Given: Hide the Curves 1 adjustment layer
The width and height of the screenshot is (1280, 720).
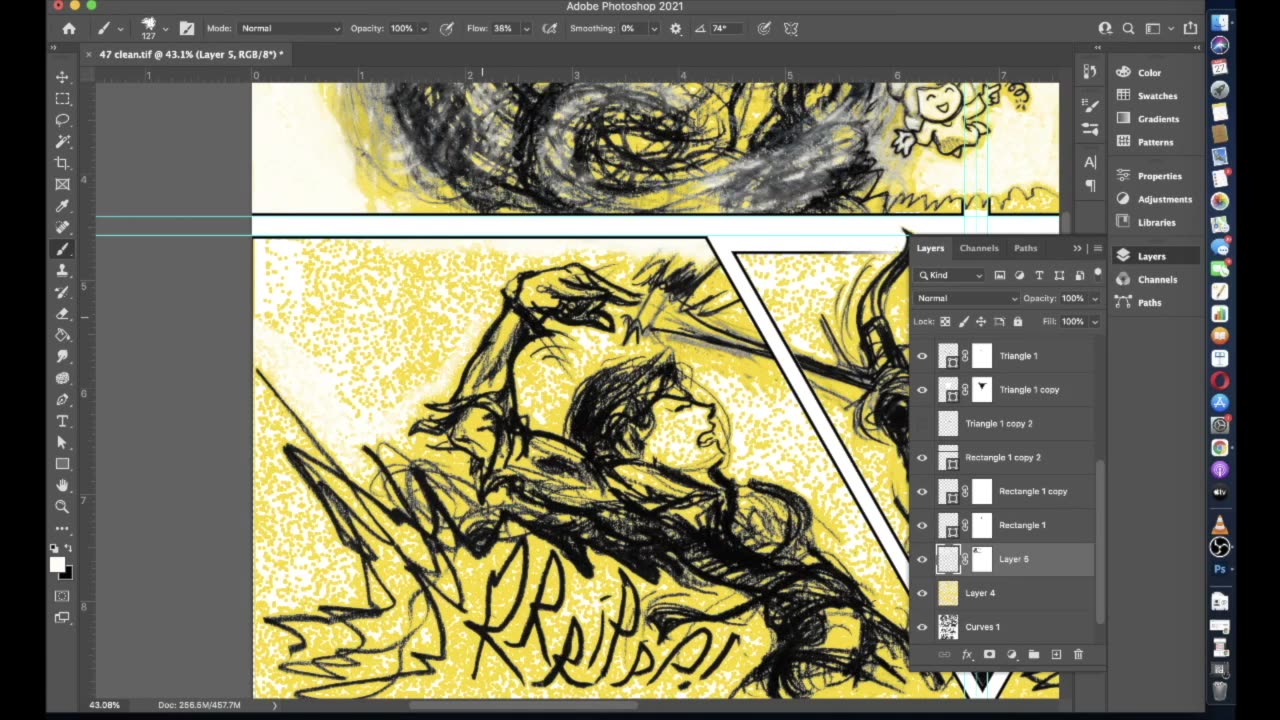Looking at the screenshot, I should pyautogui.click(x=922, y=627).
